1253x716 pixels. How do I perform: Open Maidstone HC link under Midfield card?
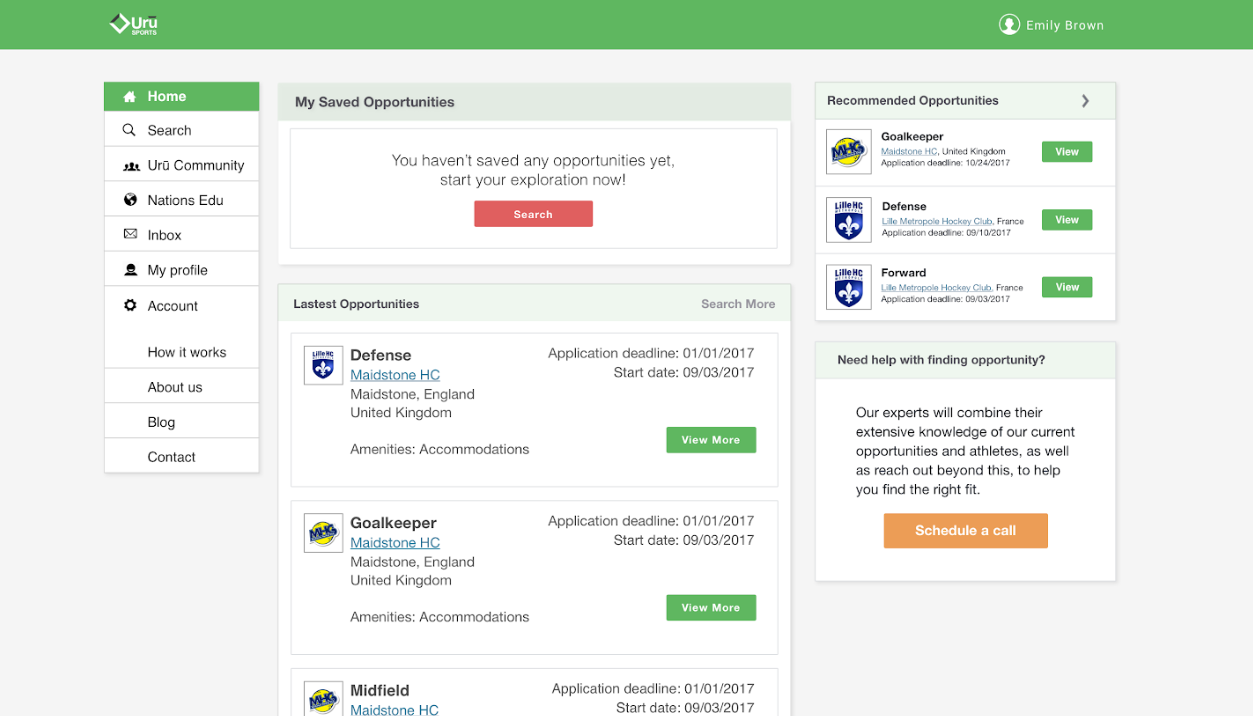[395, 709]
